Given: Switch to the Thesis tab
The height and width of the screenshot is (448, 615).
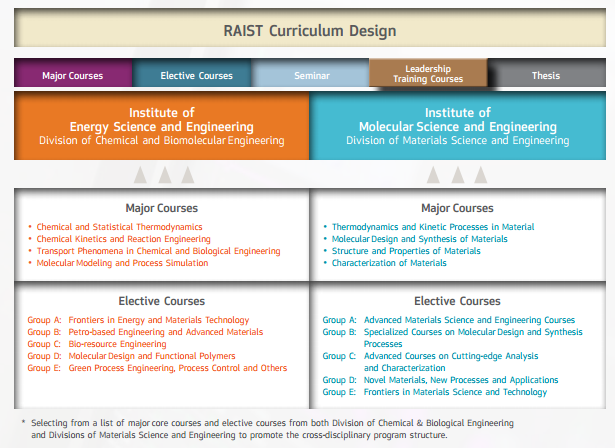Looking at the screenshot, I should tap(547, 73).
